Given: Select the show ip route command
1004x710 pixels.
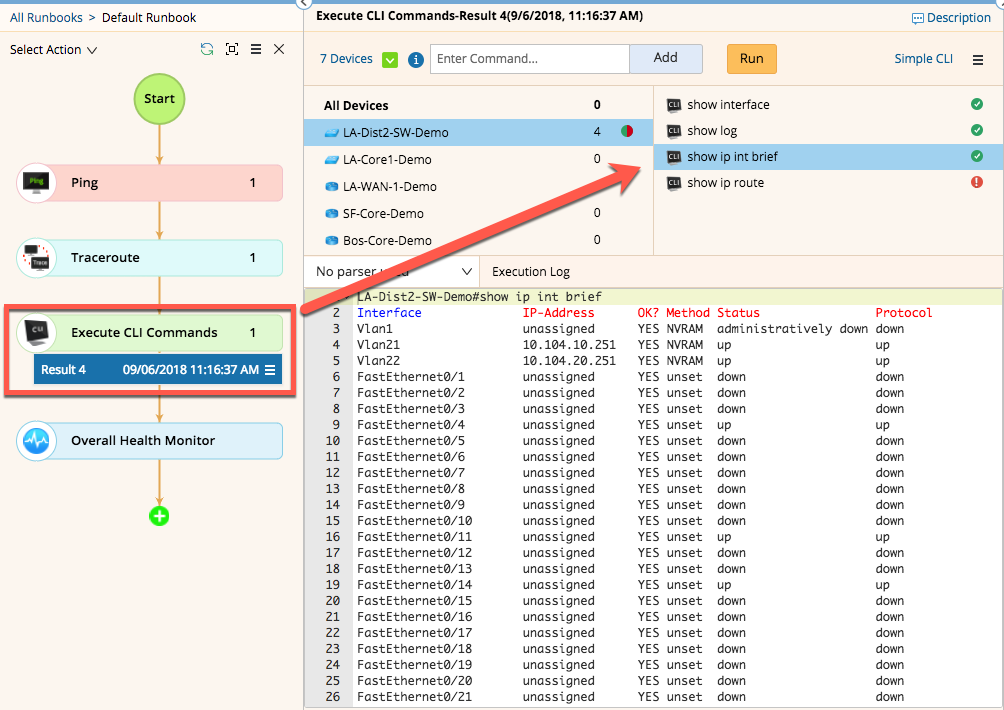Looking at the screenshot, I should coord(829,183).
